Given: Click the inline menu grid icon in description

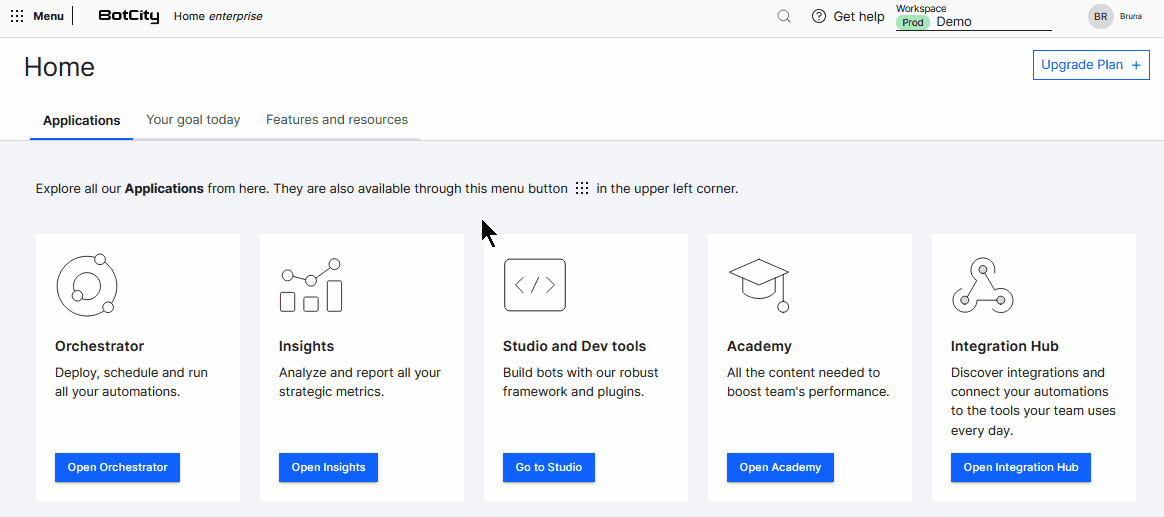Looking at the screenshot, I should 582,189.
